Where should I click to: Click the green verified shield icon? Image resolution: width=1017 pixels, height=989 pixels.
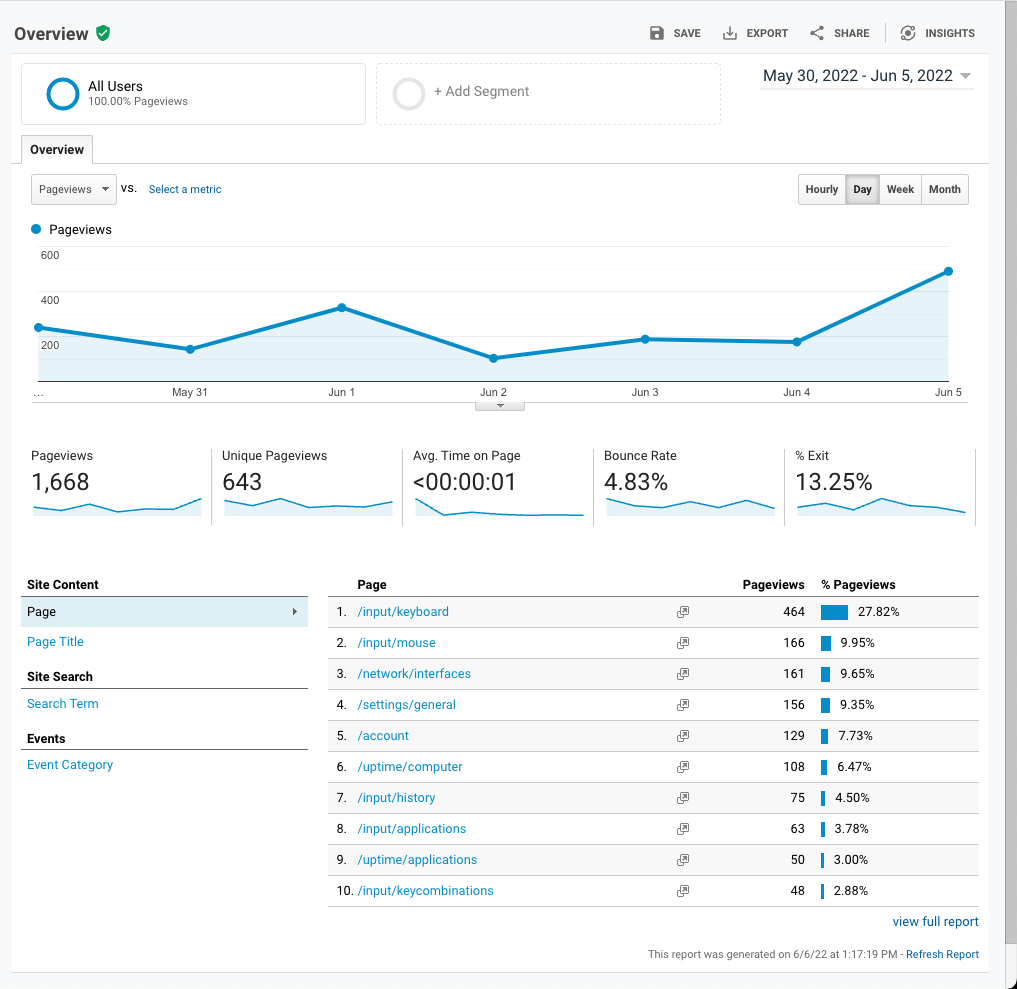[103, 33]
